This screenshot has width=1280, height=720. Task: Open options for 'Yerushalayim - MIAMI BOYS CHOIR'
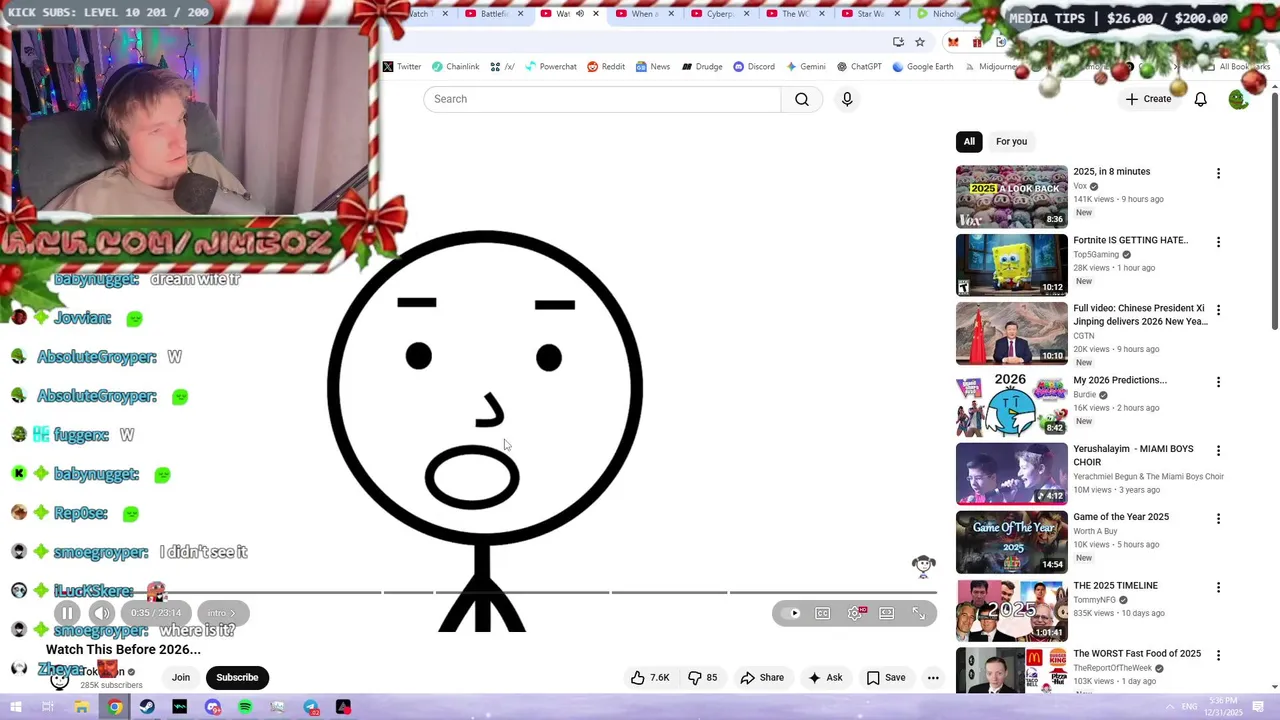tap(1218, 451)
